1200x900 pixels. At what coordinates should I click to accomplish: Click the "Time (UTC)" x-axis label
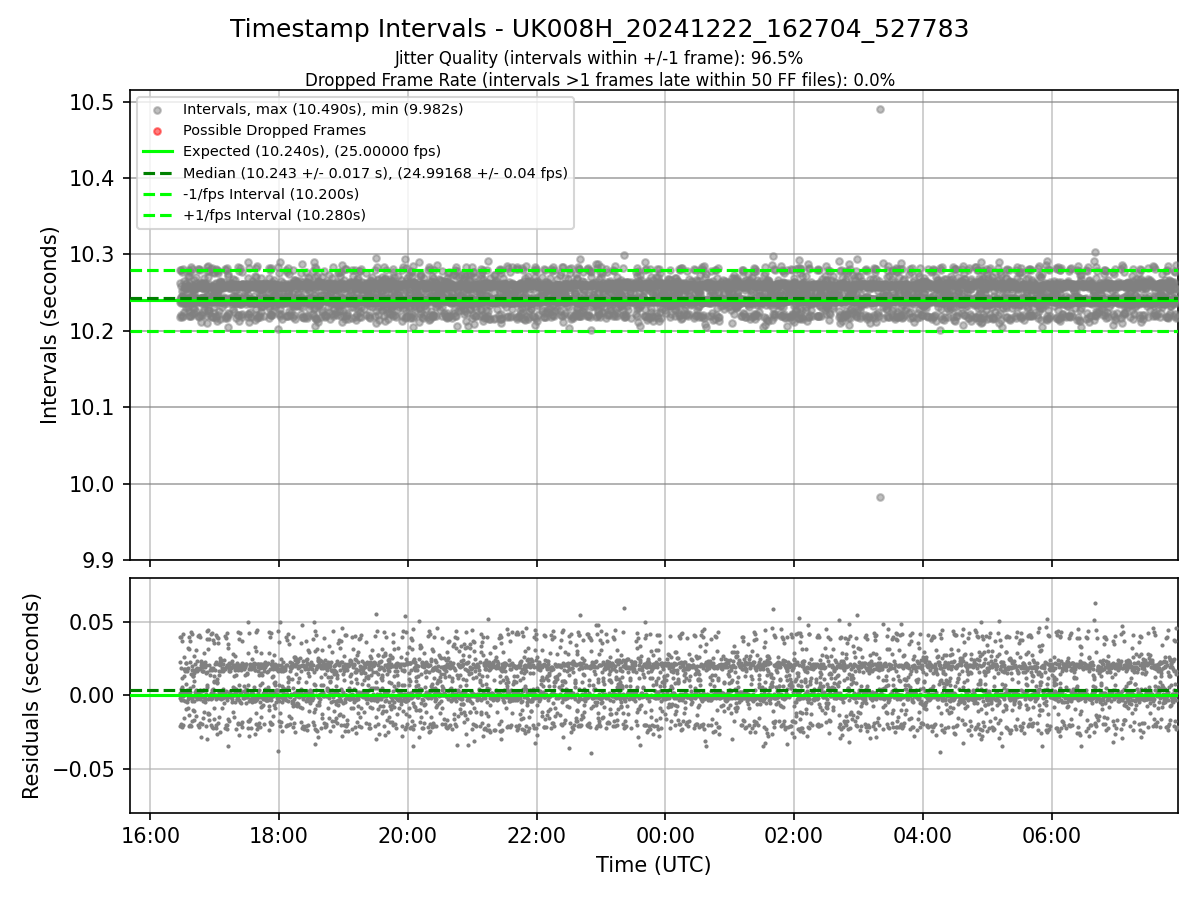[653, 865]
